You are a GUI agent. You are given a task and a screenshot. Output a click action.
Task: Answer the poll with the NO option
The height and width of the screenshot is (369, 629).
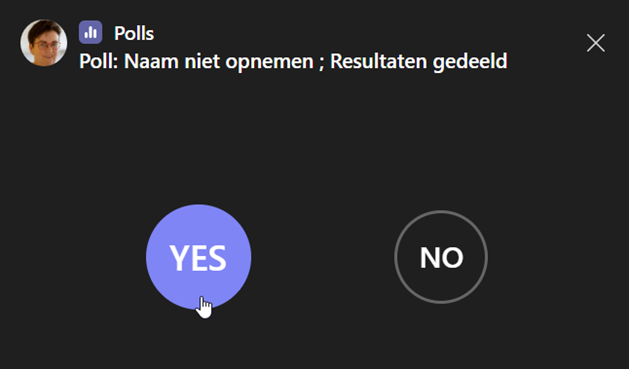(x=441, y=257)
